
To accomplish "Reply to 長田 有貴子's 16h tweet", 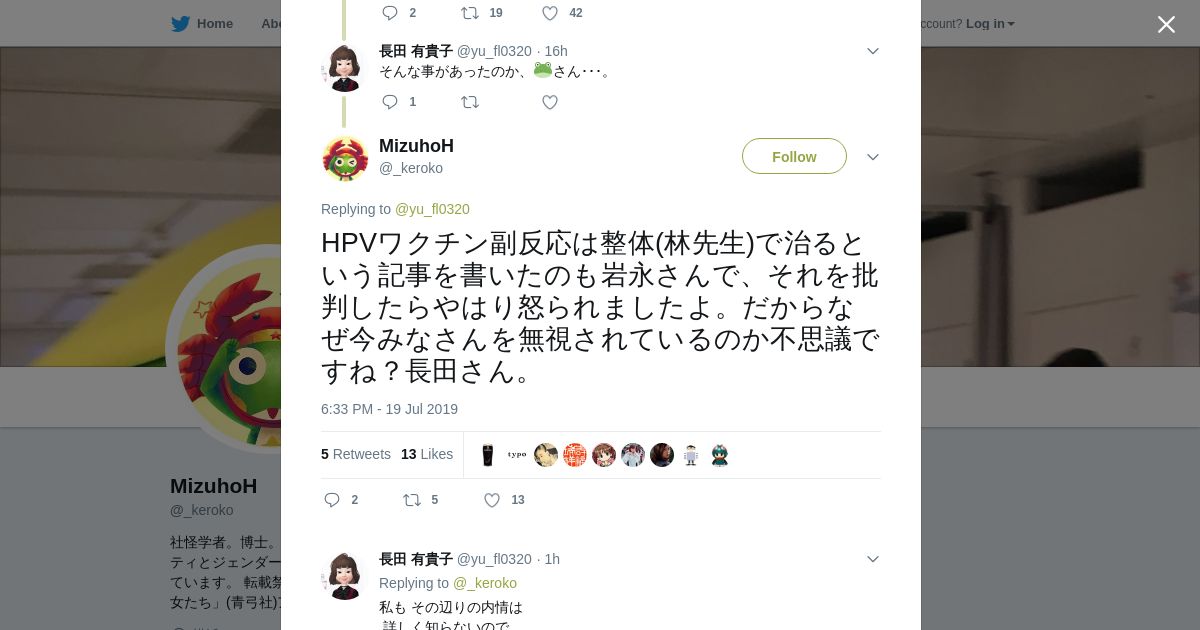I will click(390, 102).
